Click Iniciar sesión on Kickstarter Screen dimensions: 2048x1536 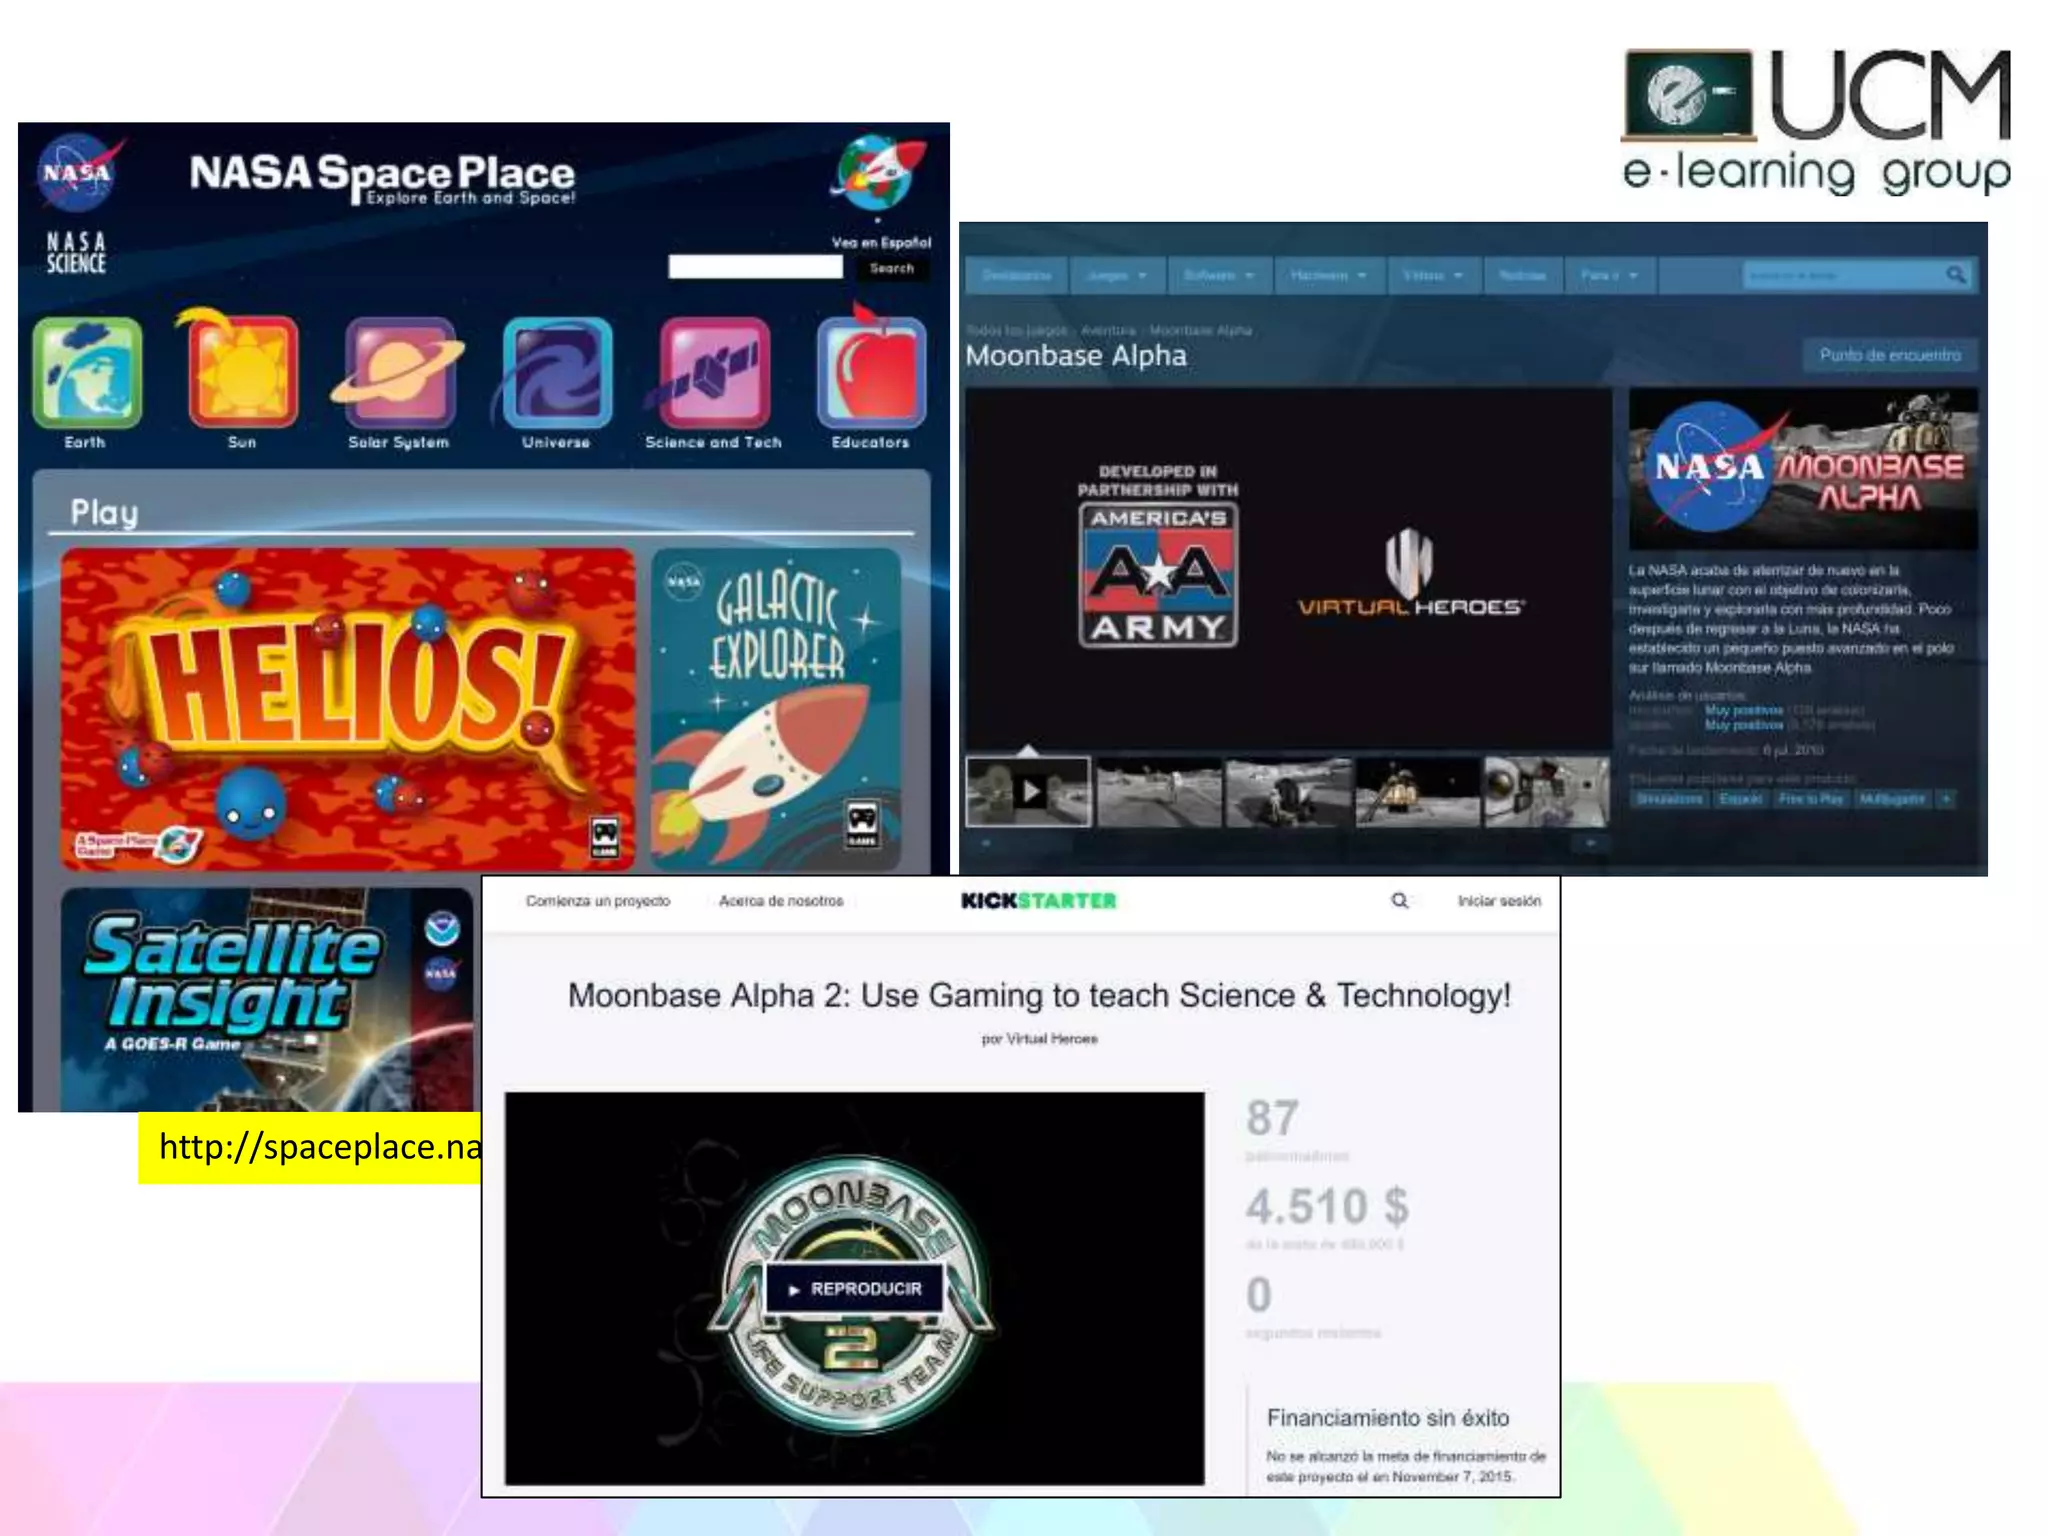[1499, 901]
